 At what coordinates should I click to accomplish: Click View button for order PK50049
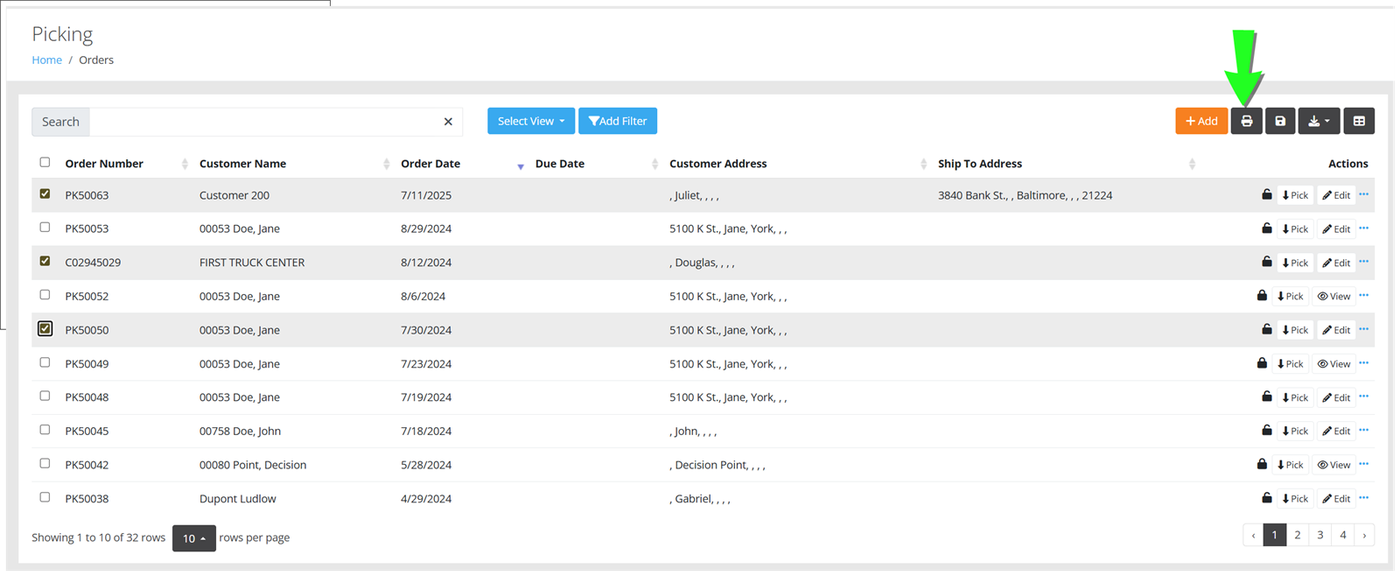click(1334, 364)
